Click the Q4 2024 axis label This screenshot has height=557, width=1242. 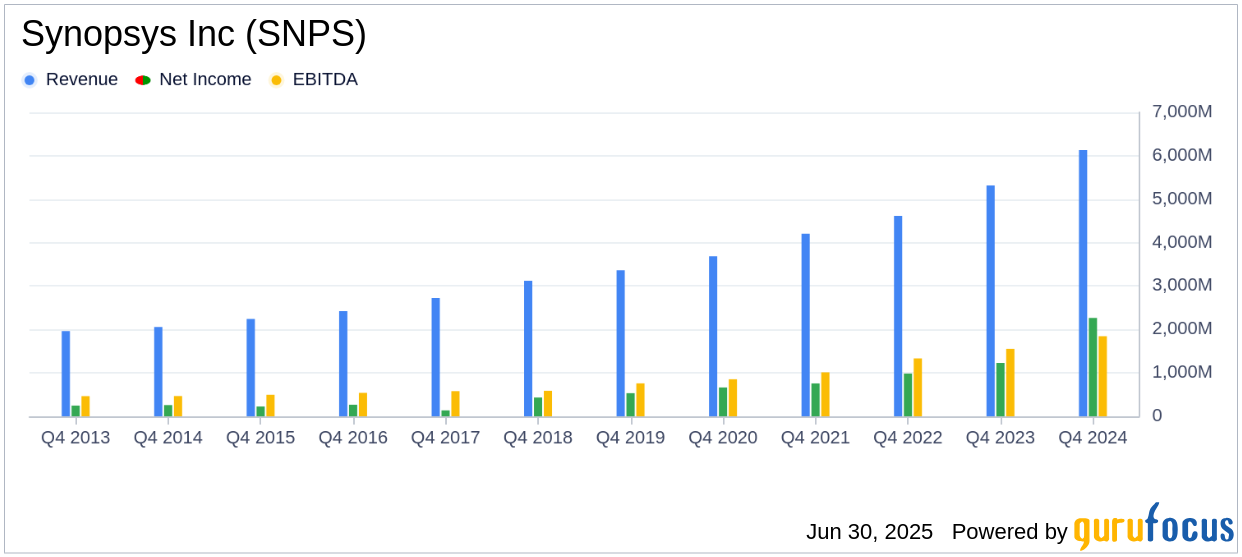pyautogui.click(x=1093, y=438)
